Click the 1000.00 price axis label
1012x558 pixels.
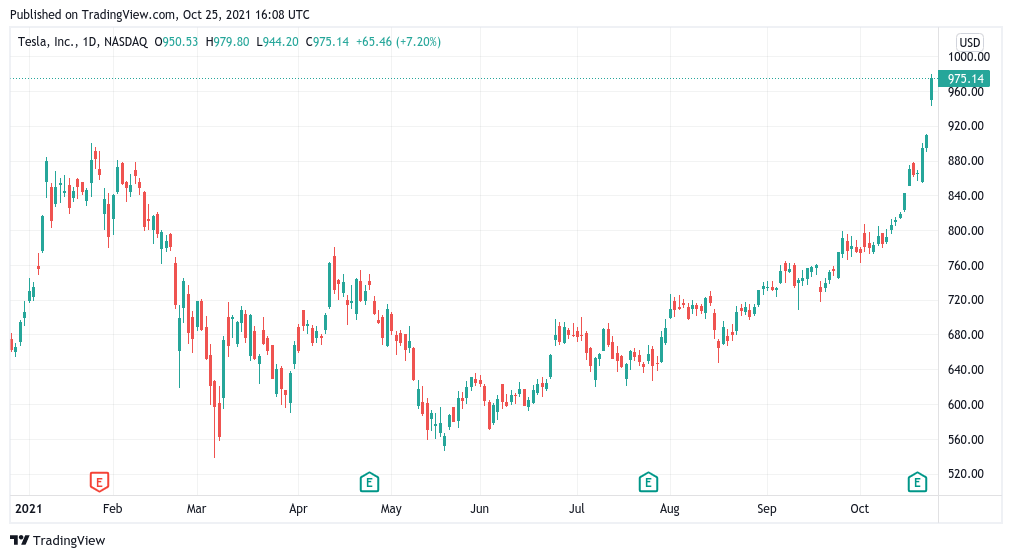pyautogui.click(x=968, y=57)
